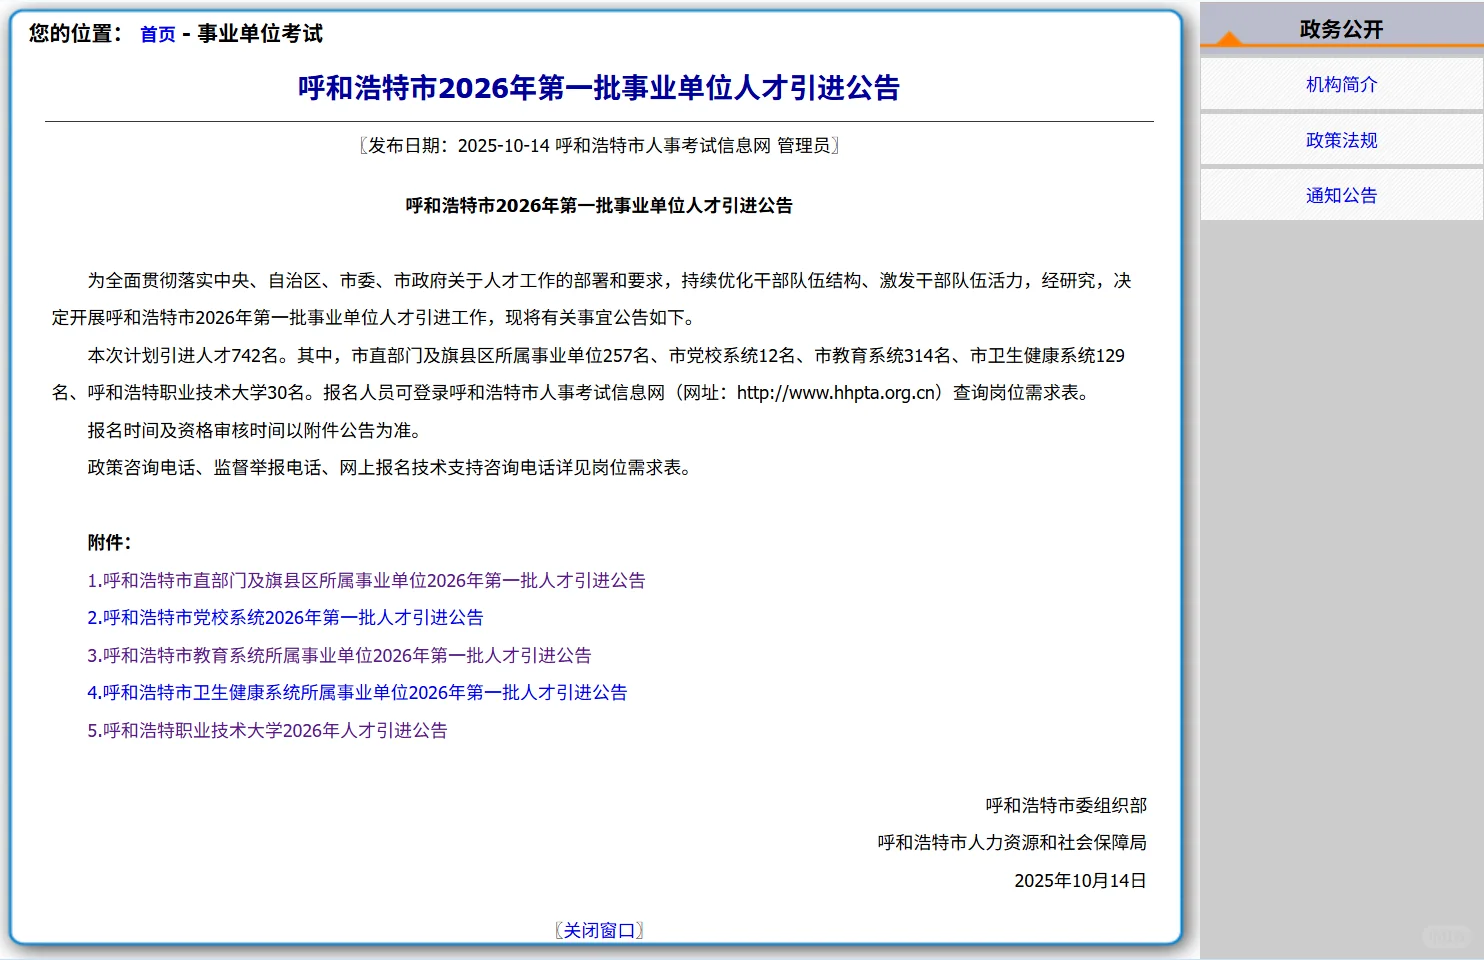The image size is (1484, 960).
Task: Click the 报名时间及资格审核时间 paragraph
Action: click(257, 430)
